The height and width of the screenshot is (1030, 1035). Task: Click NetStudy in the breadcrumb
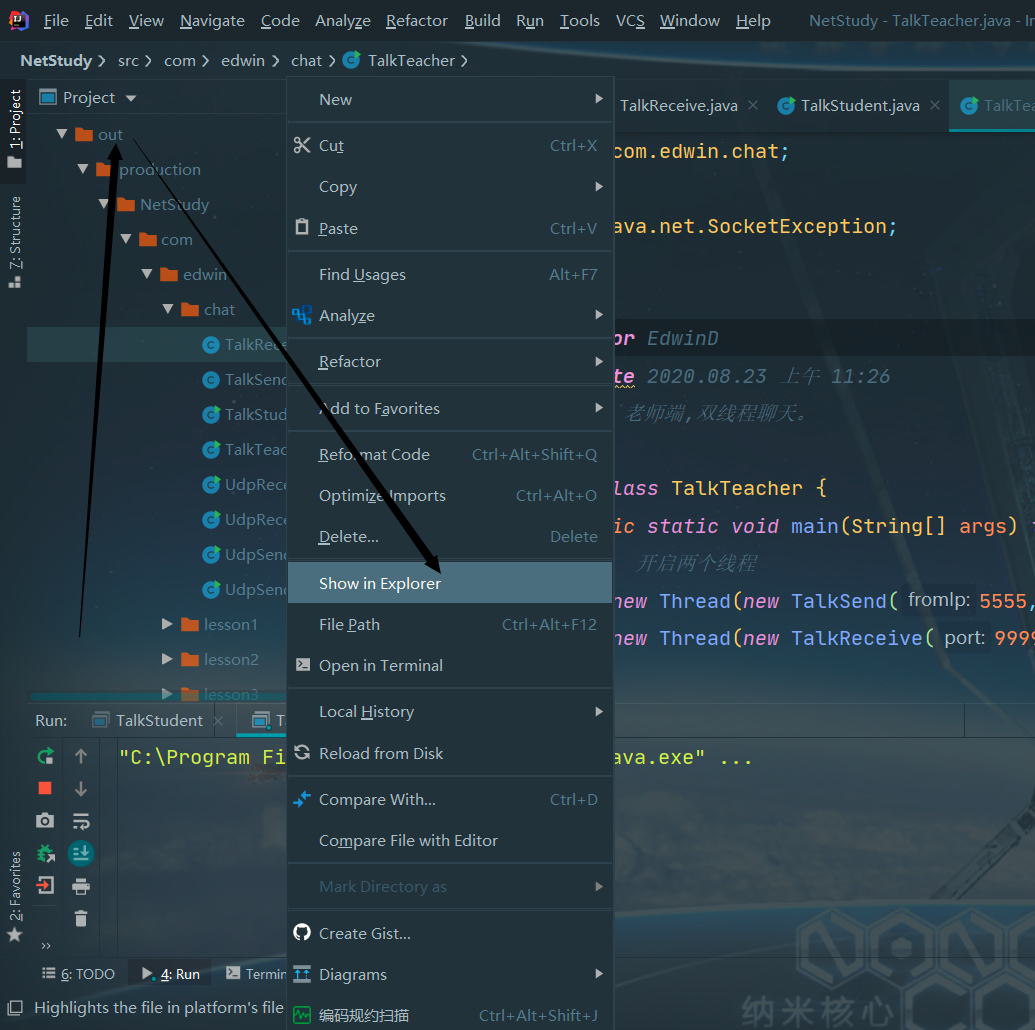pyautogui.click(x=56, y=61)
